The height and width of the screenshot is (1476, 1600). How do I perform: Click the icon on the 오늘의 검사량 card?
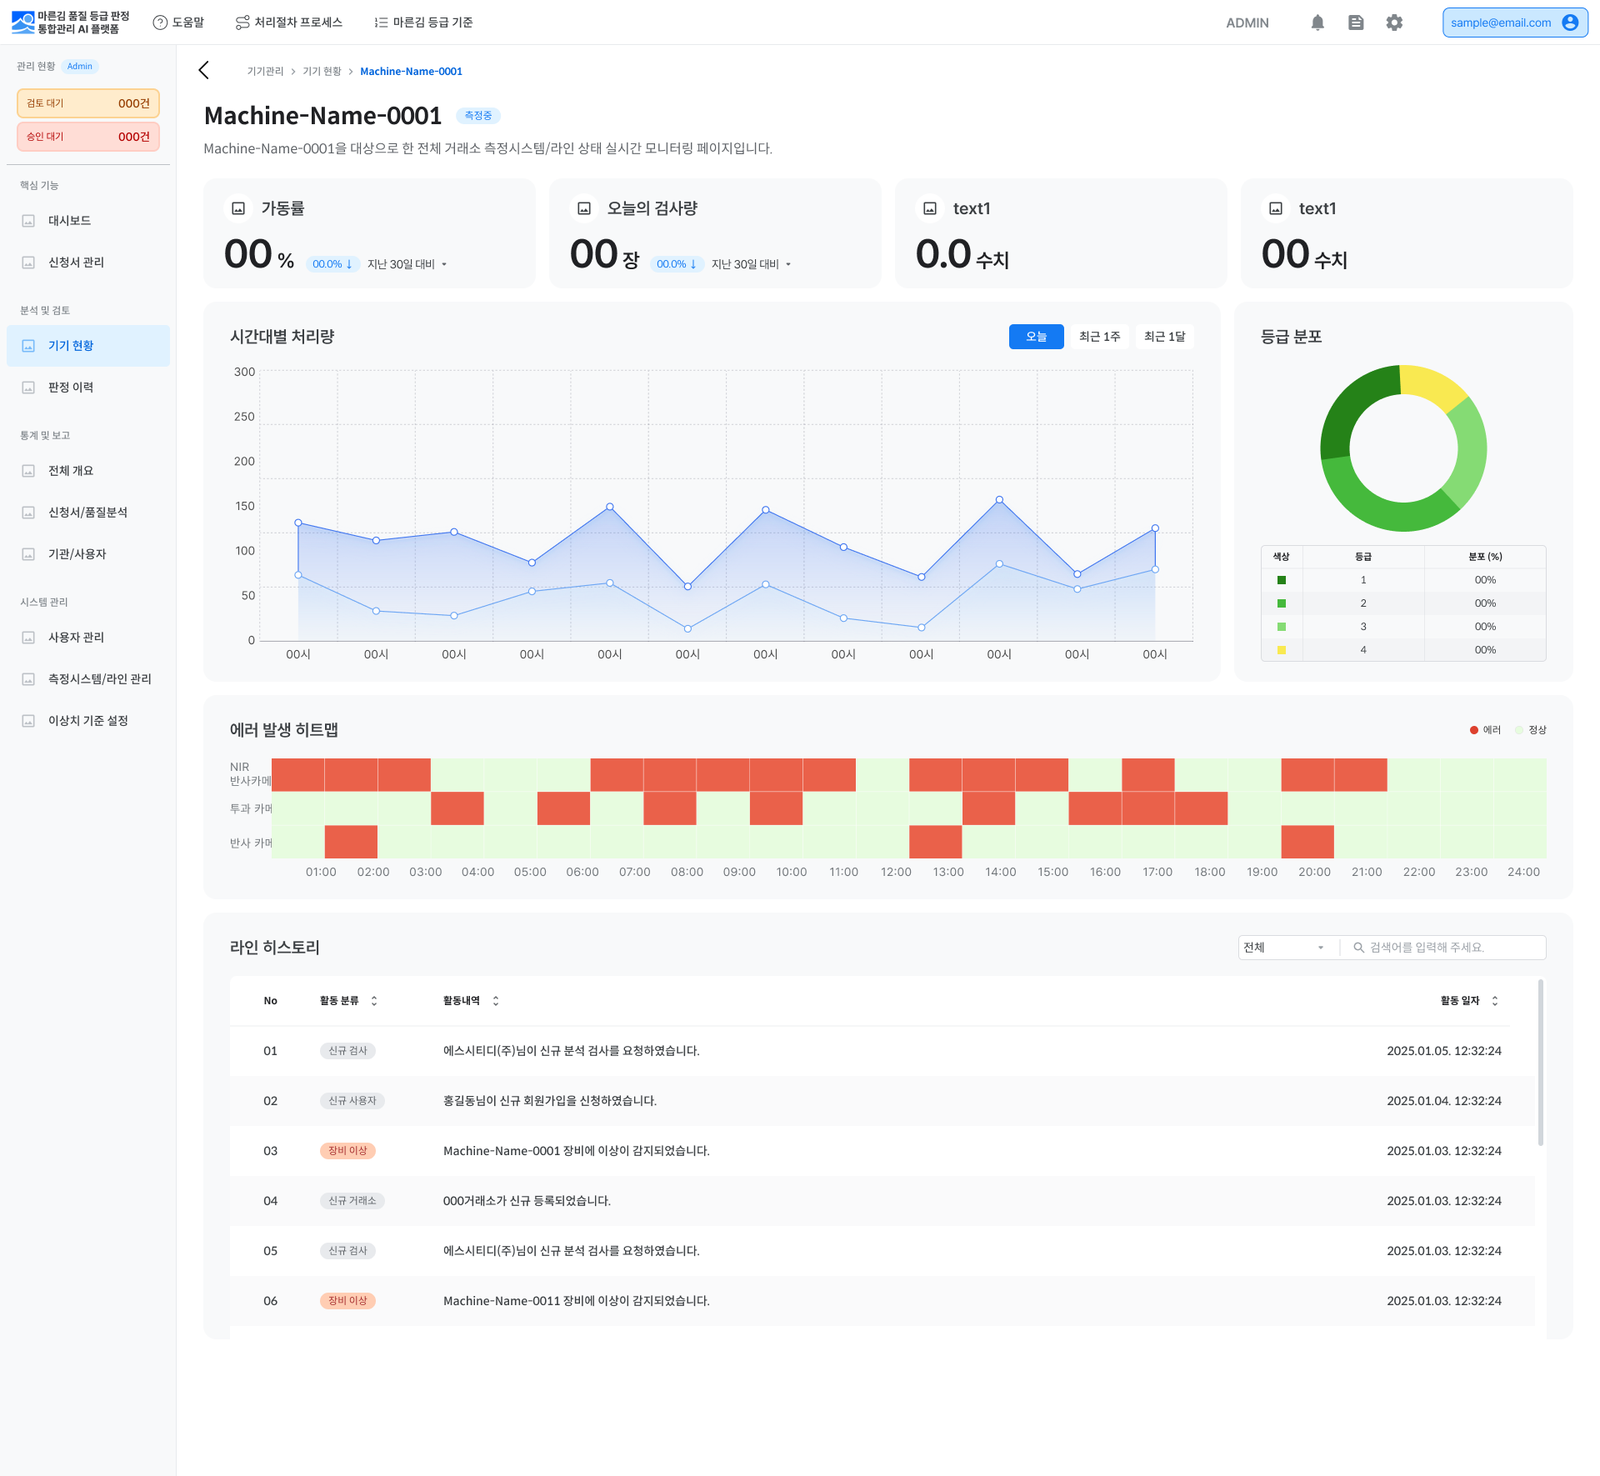[584, 209]
